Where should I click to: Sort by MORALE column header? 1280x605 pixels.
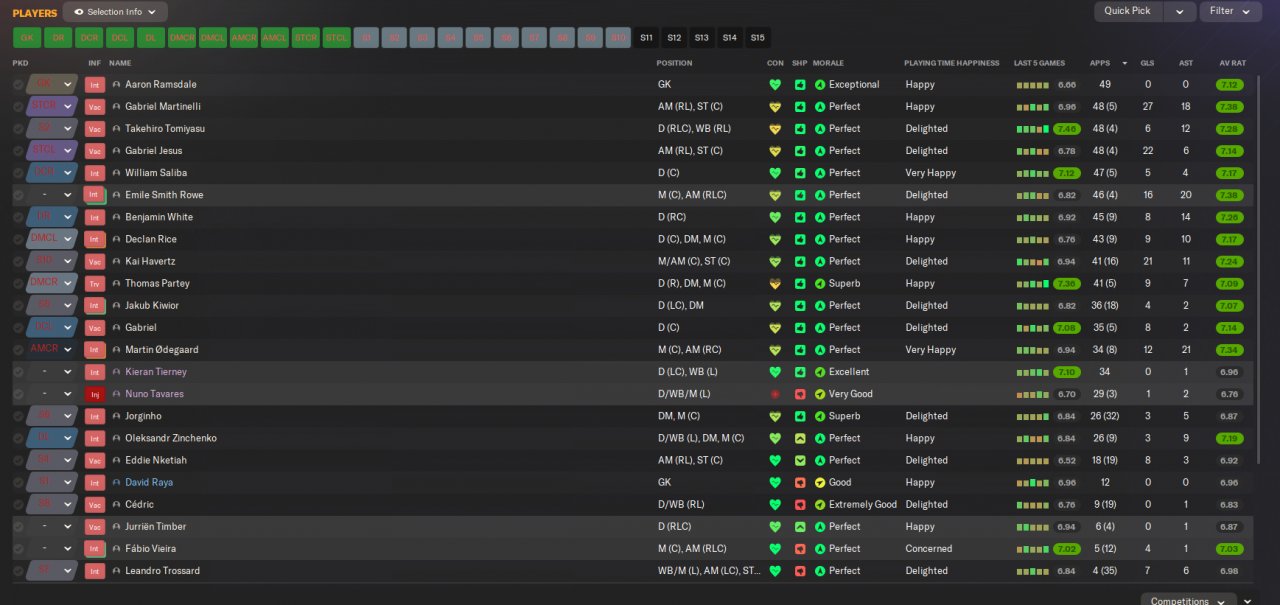(828, 63)
